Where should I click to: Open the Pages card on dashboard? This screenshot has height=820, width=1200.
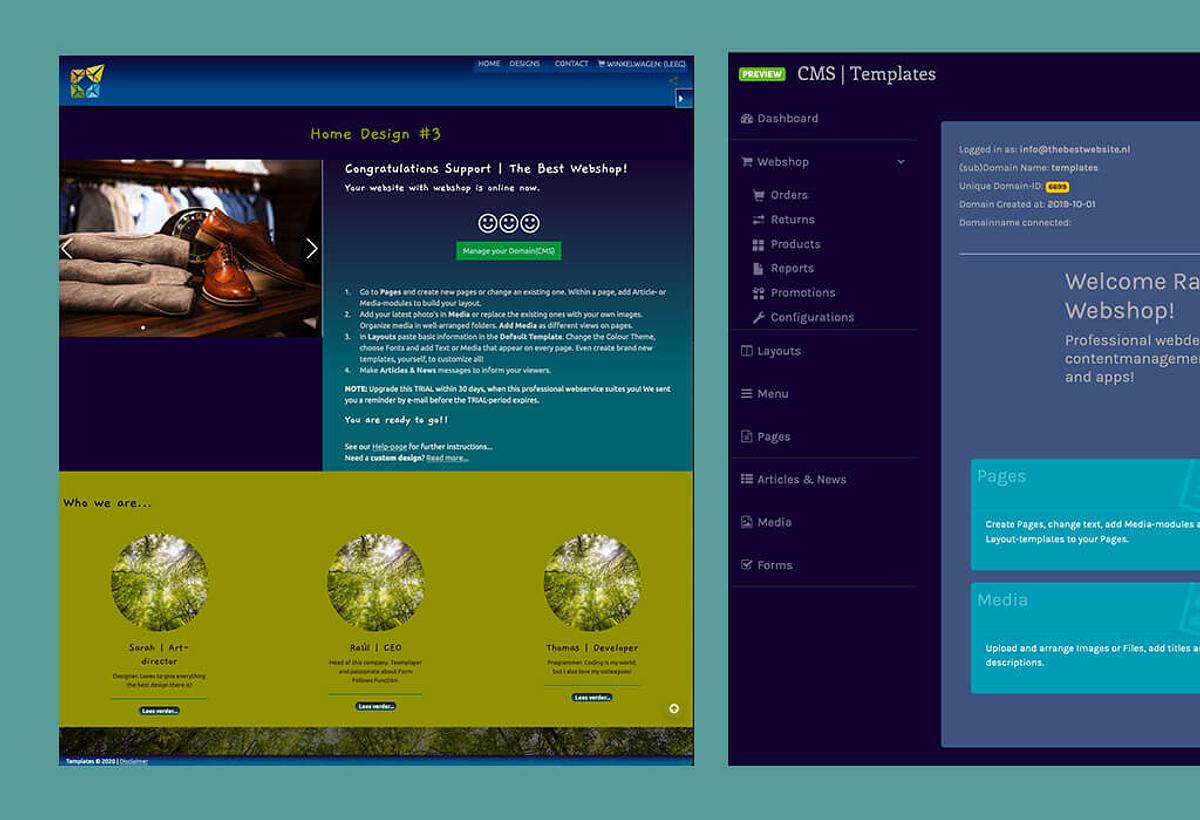pos(1085,514)
